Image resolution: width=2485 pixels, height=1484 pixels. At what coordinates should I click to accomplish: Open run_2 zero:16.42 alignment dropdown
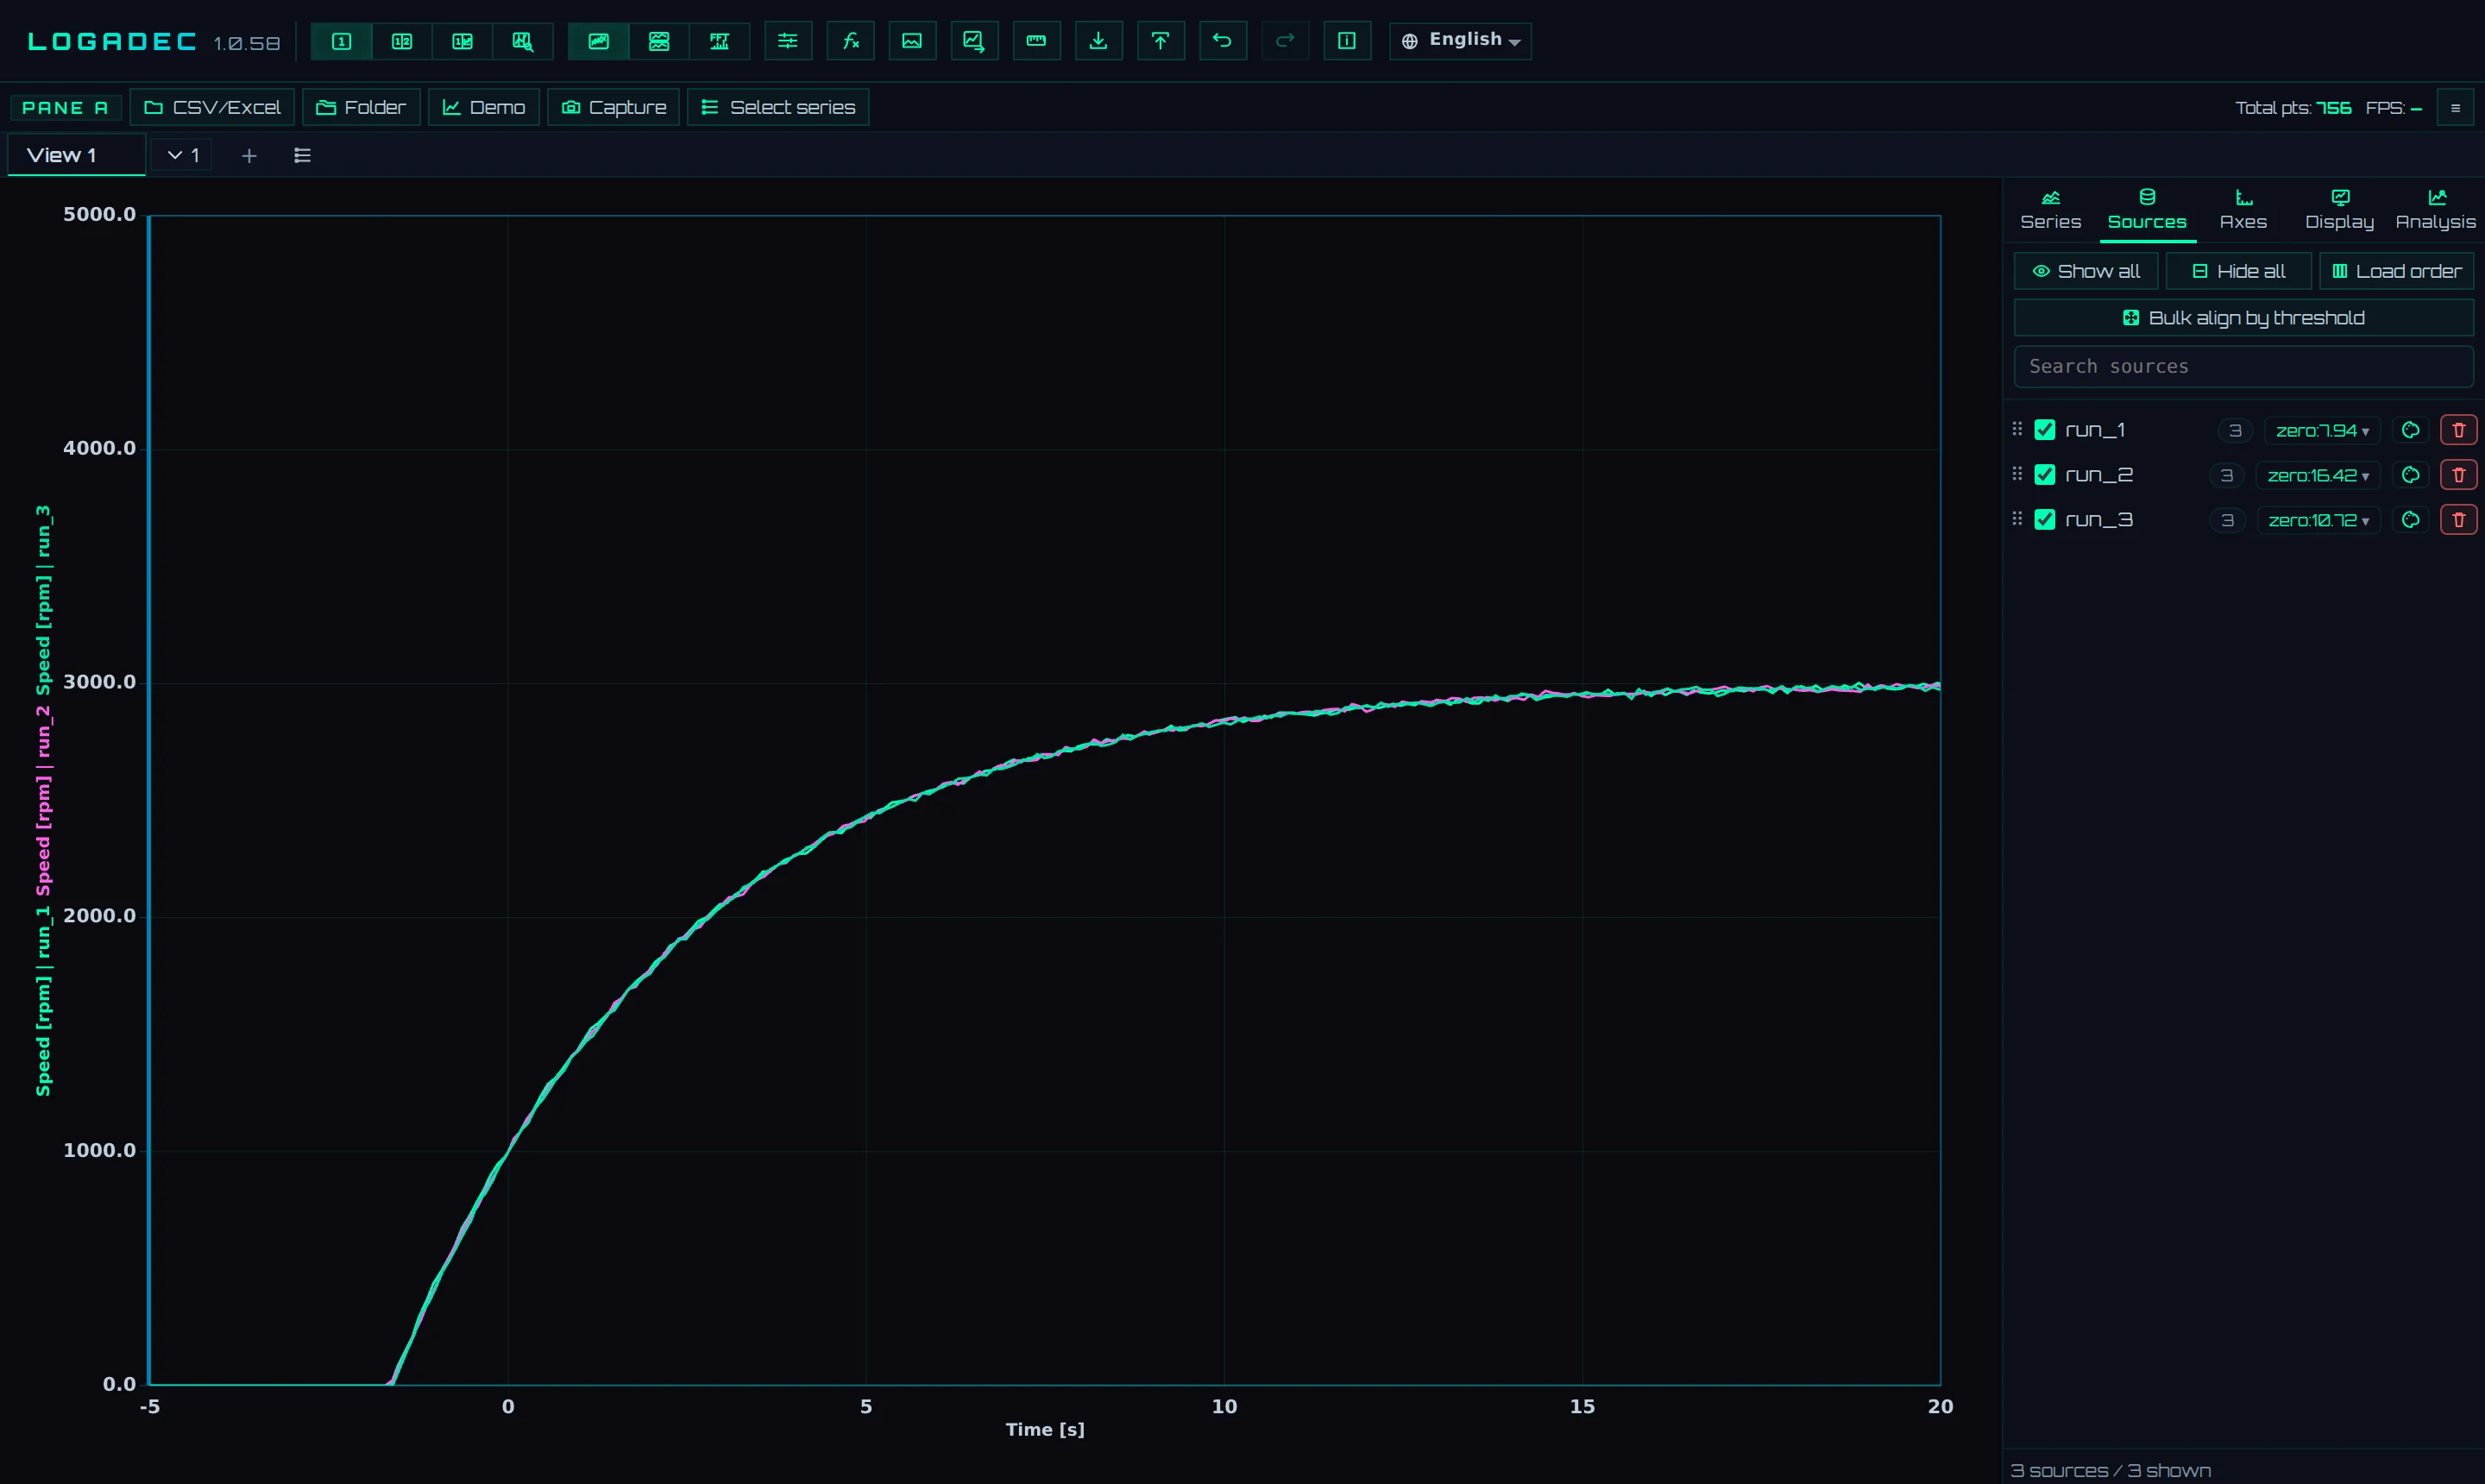2318,476
